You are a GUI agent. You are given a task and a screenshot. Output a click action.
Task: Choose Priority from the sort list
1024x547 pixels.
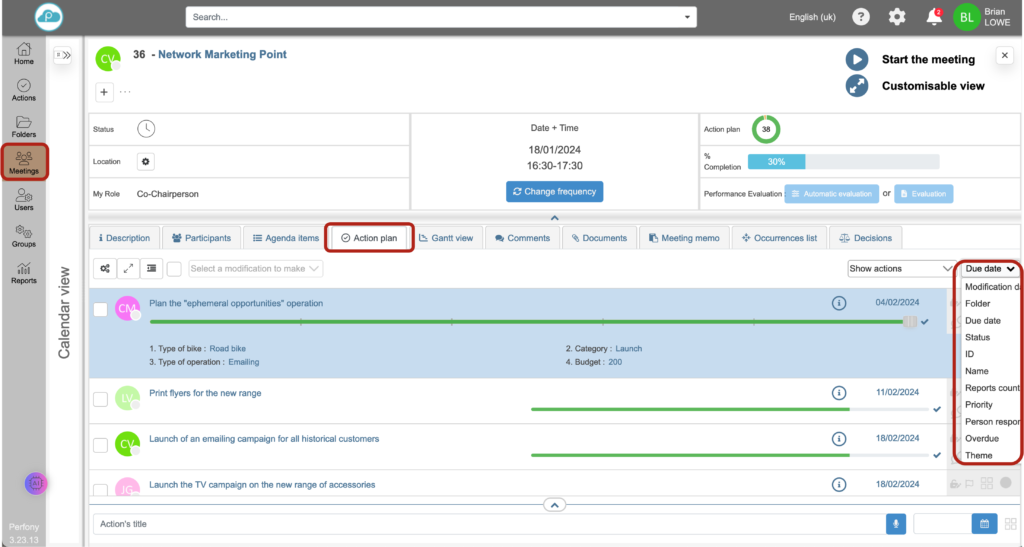coord(979,405)
